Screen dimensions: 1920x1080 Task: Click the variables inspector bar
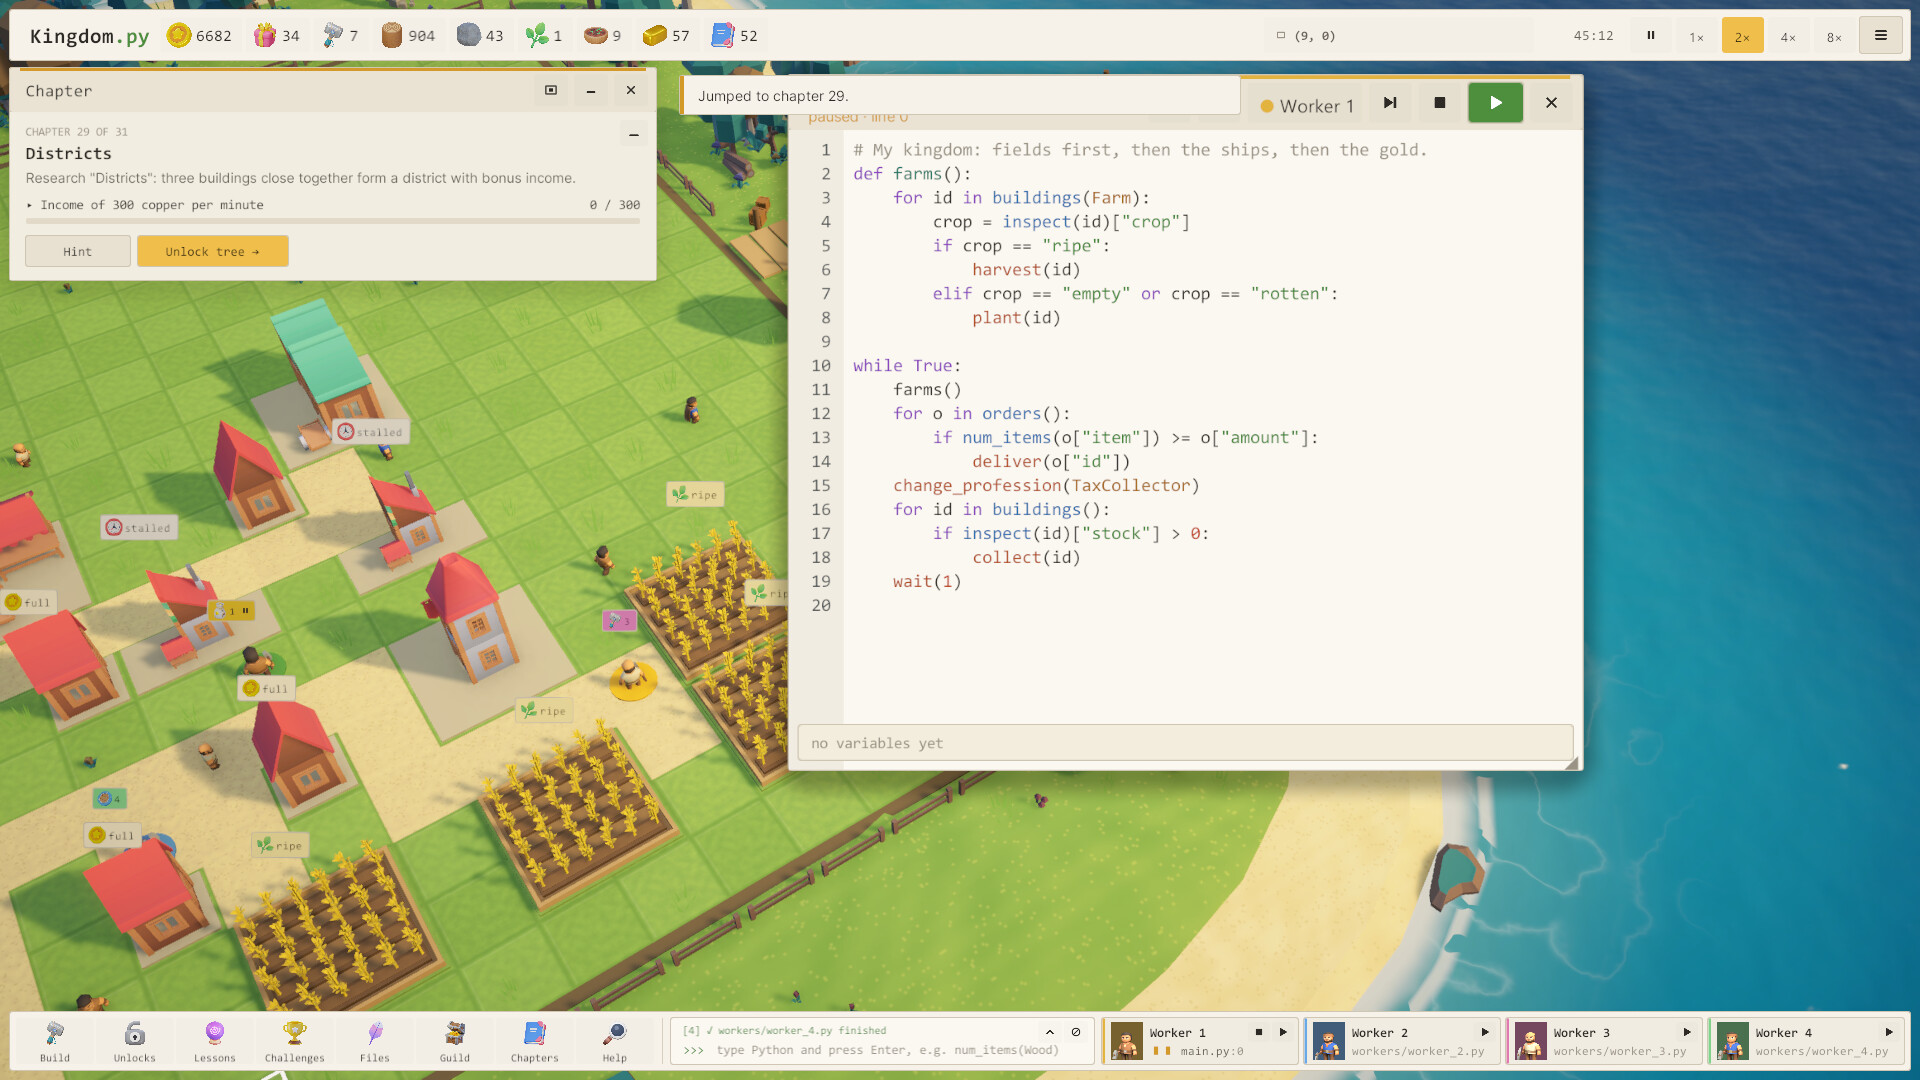(1185, 743)
